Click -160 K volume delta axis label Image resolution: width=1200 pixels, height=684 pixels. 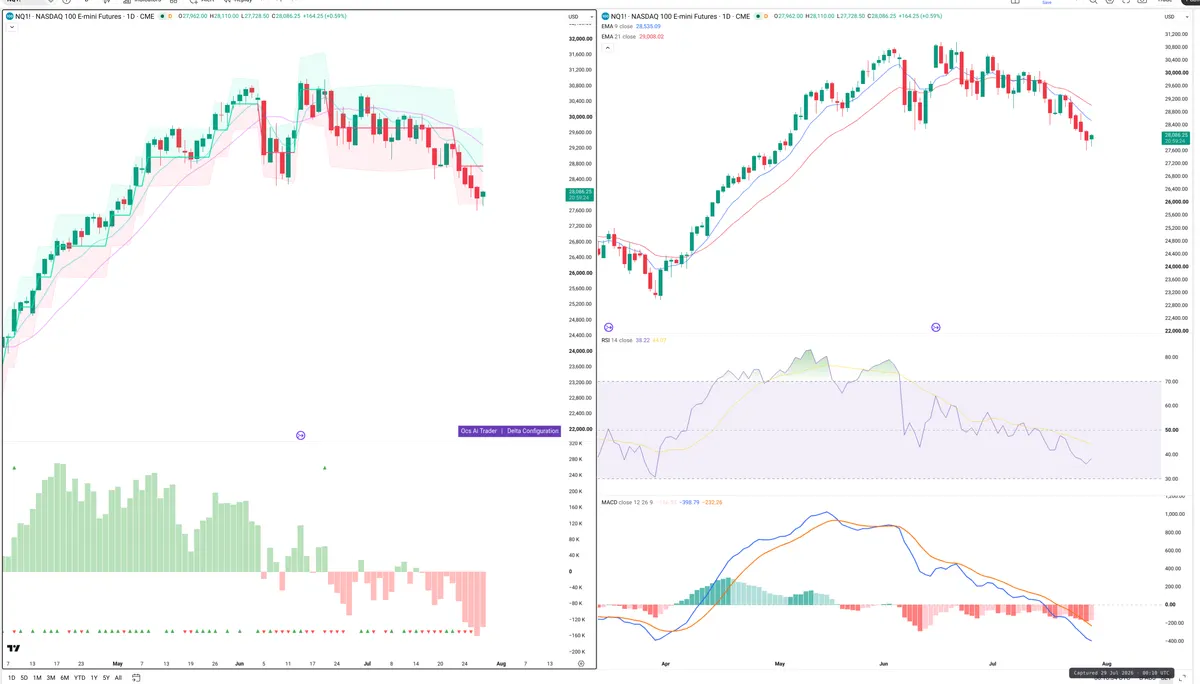(578, 635)
